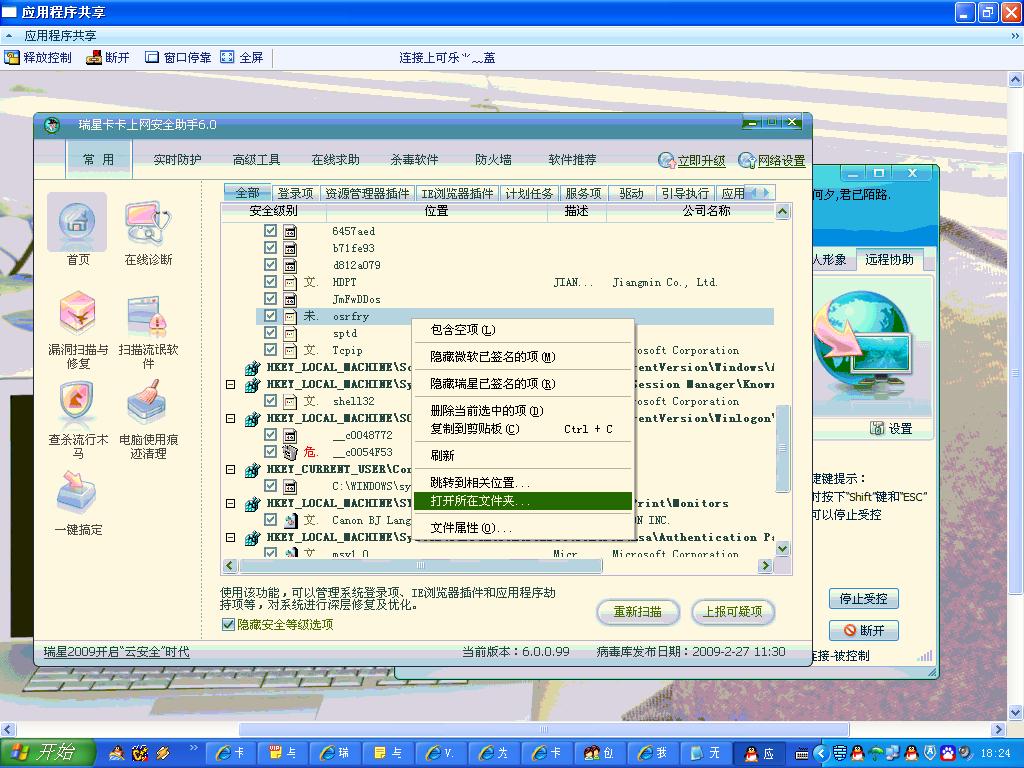The height and width of the screenshot is (768, 1024).
Task: Click the tab strip scroll arrows
Action: click(761, 193)
